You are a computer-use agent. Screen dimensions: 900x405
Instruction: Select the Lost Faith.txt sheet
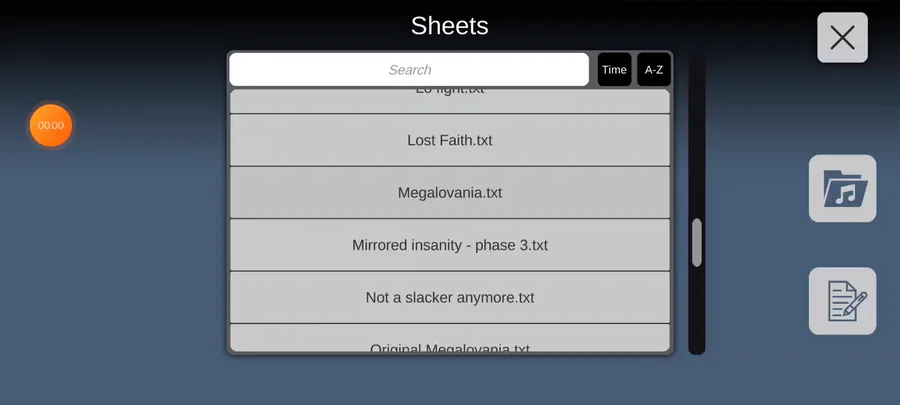pyautogui.click(x=450, y=140)
